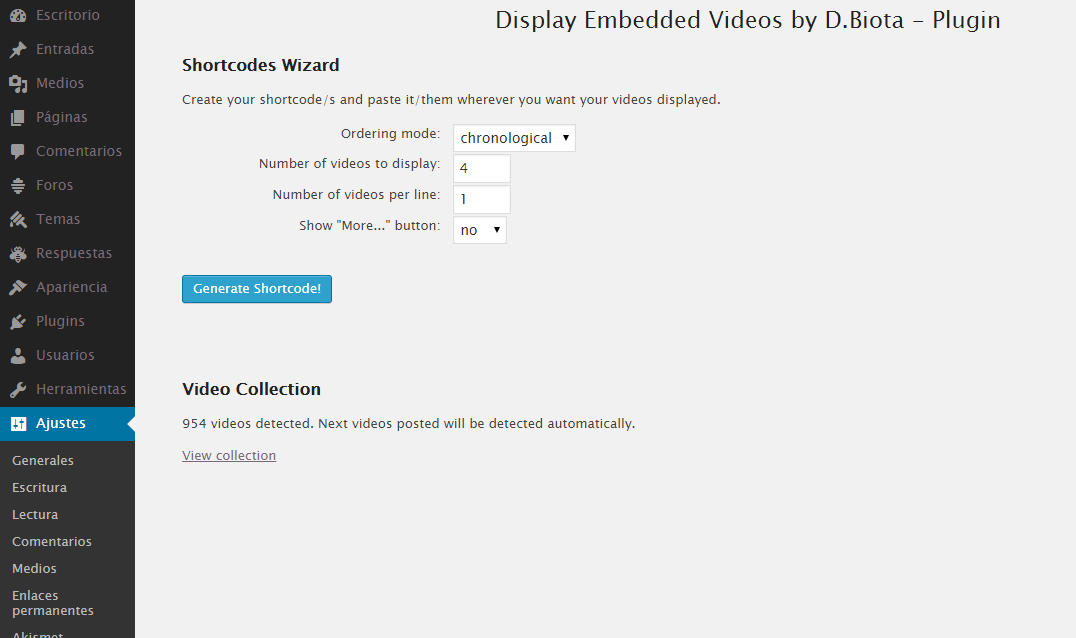Screen dimensions: 1076x638
Task: Click the 'Ordering mode:' label
Action: [390, 134]
